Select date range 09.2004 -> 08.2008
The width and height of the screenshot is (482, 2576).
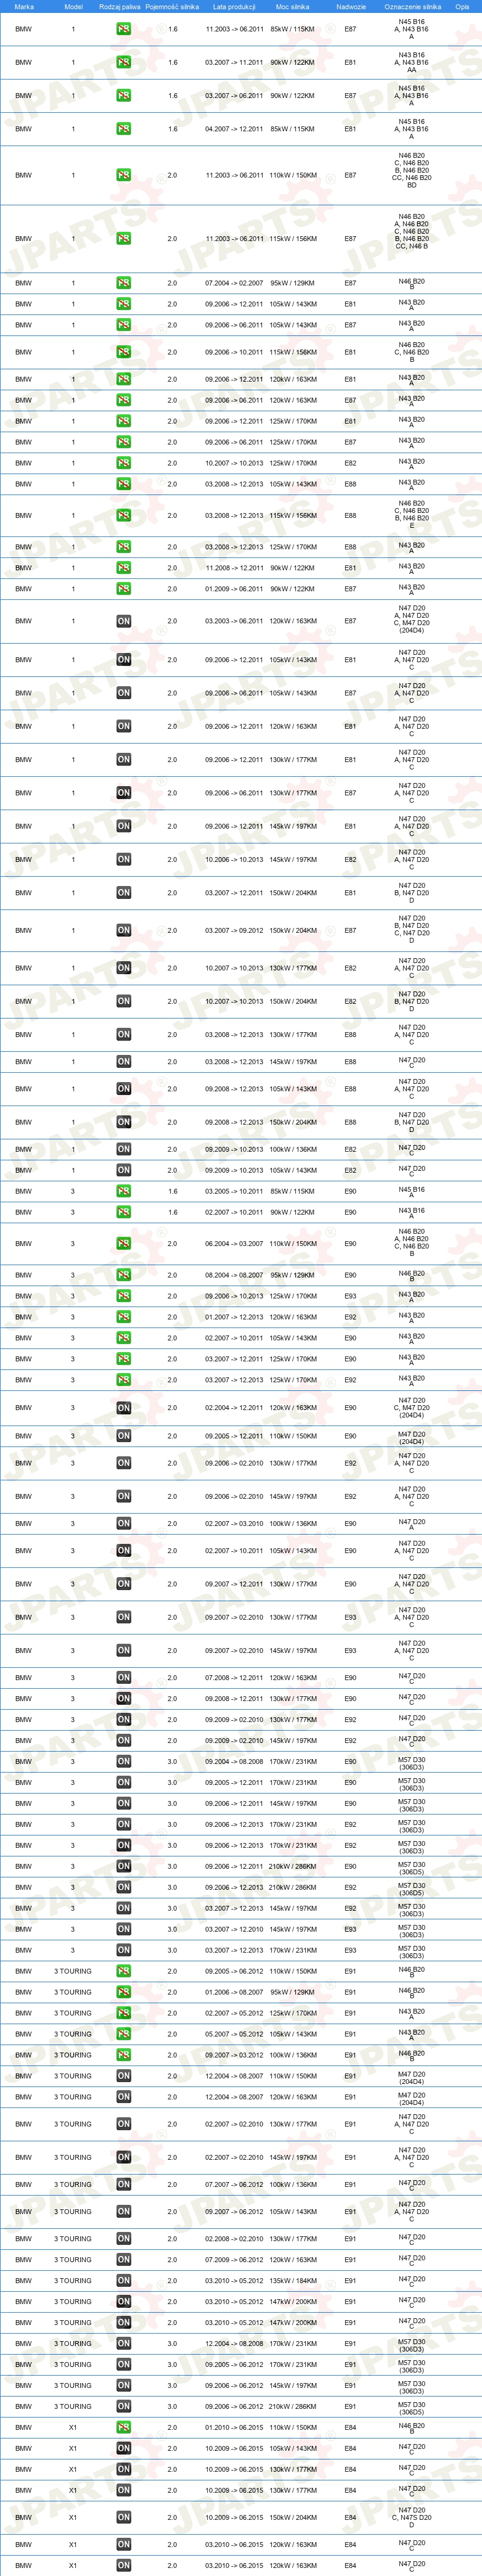234,1762
